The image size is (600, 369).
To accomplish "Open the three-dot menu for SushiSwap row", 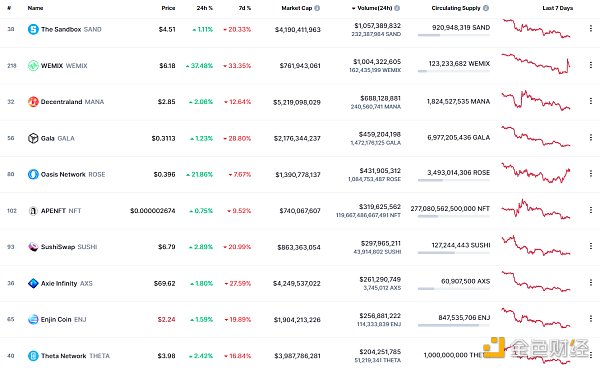I will point(591,246).
